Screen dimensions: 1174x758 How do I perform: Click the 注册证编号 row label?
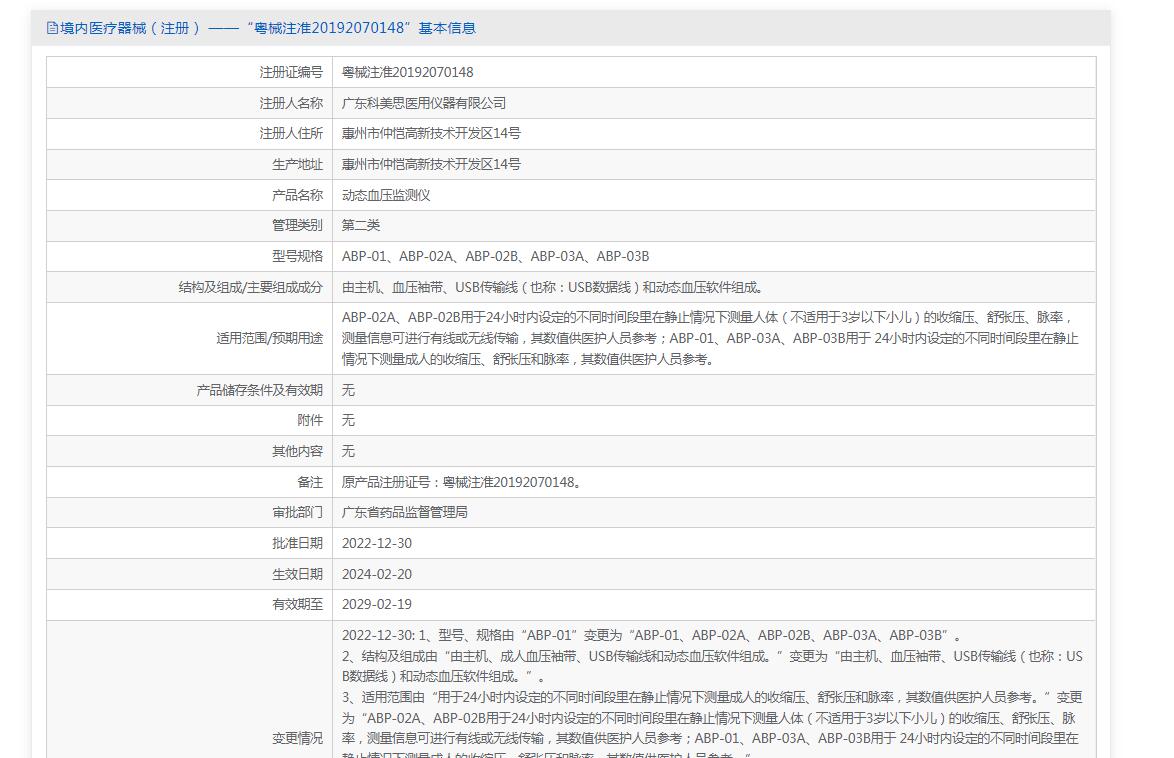point(291,72)
